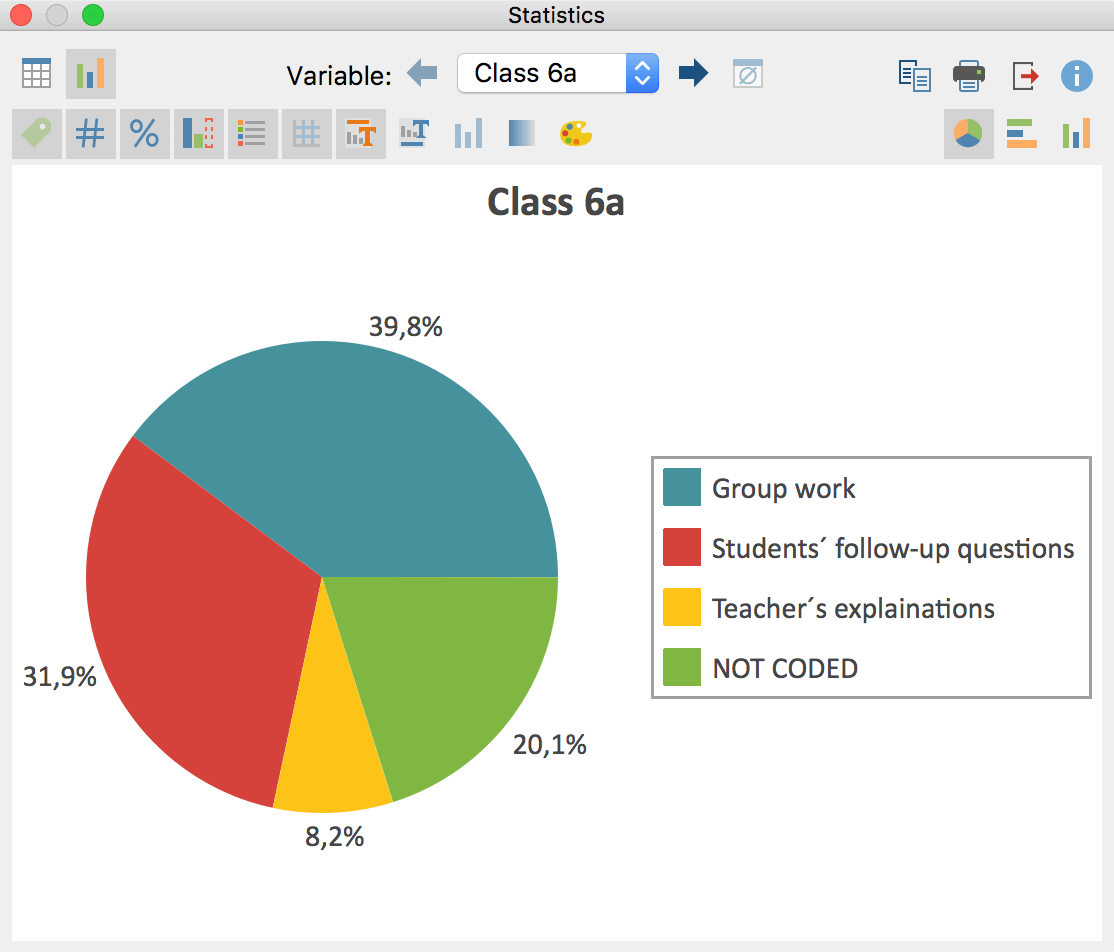This screenshot has width=1114, height=952.
Task: Click the red follow-up questions pie slice
Action: point(192,625)
